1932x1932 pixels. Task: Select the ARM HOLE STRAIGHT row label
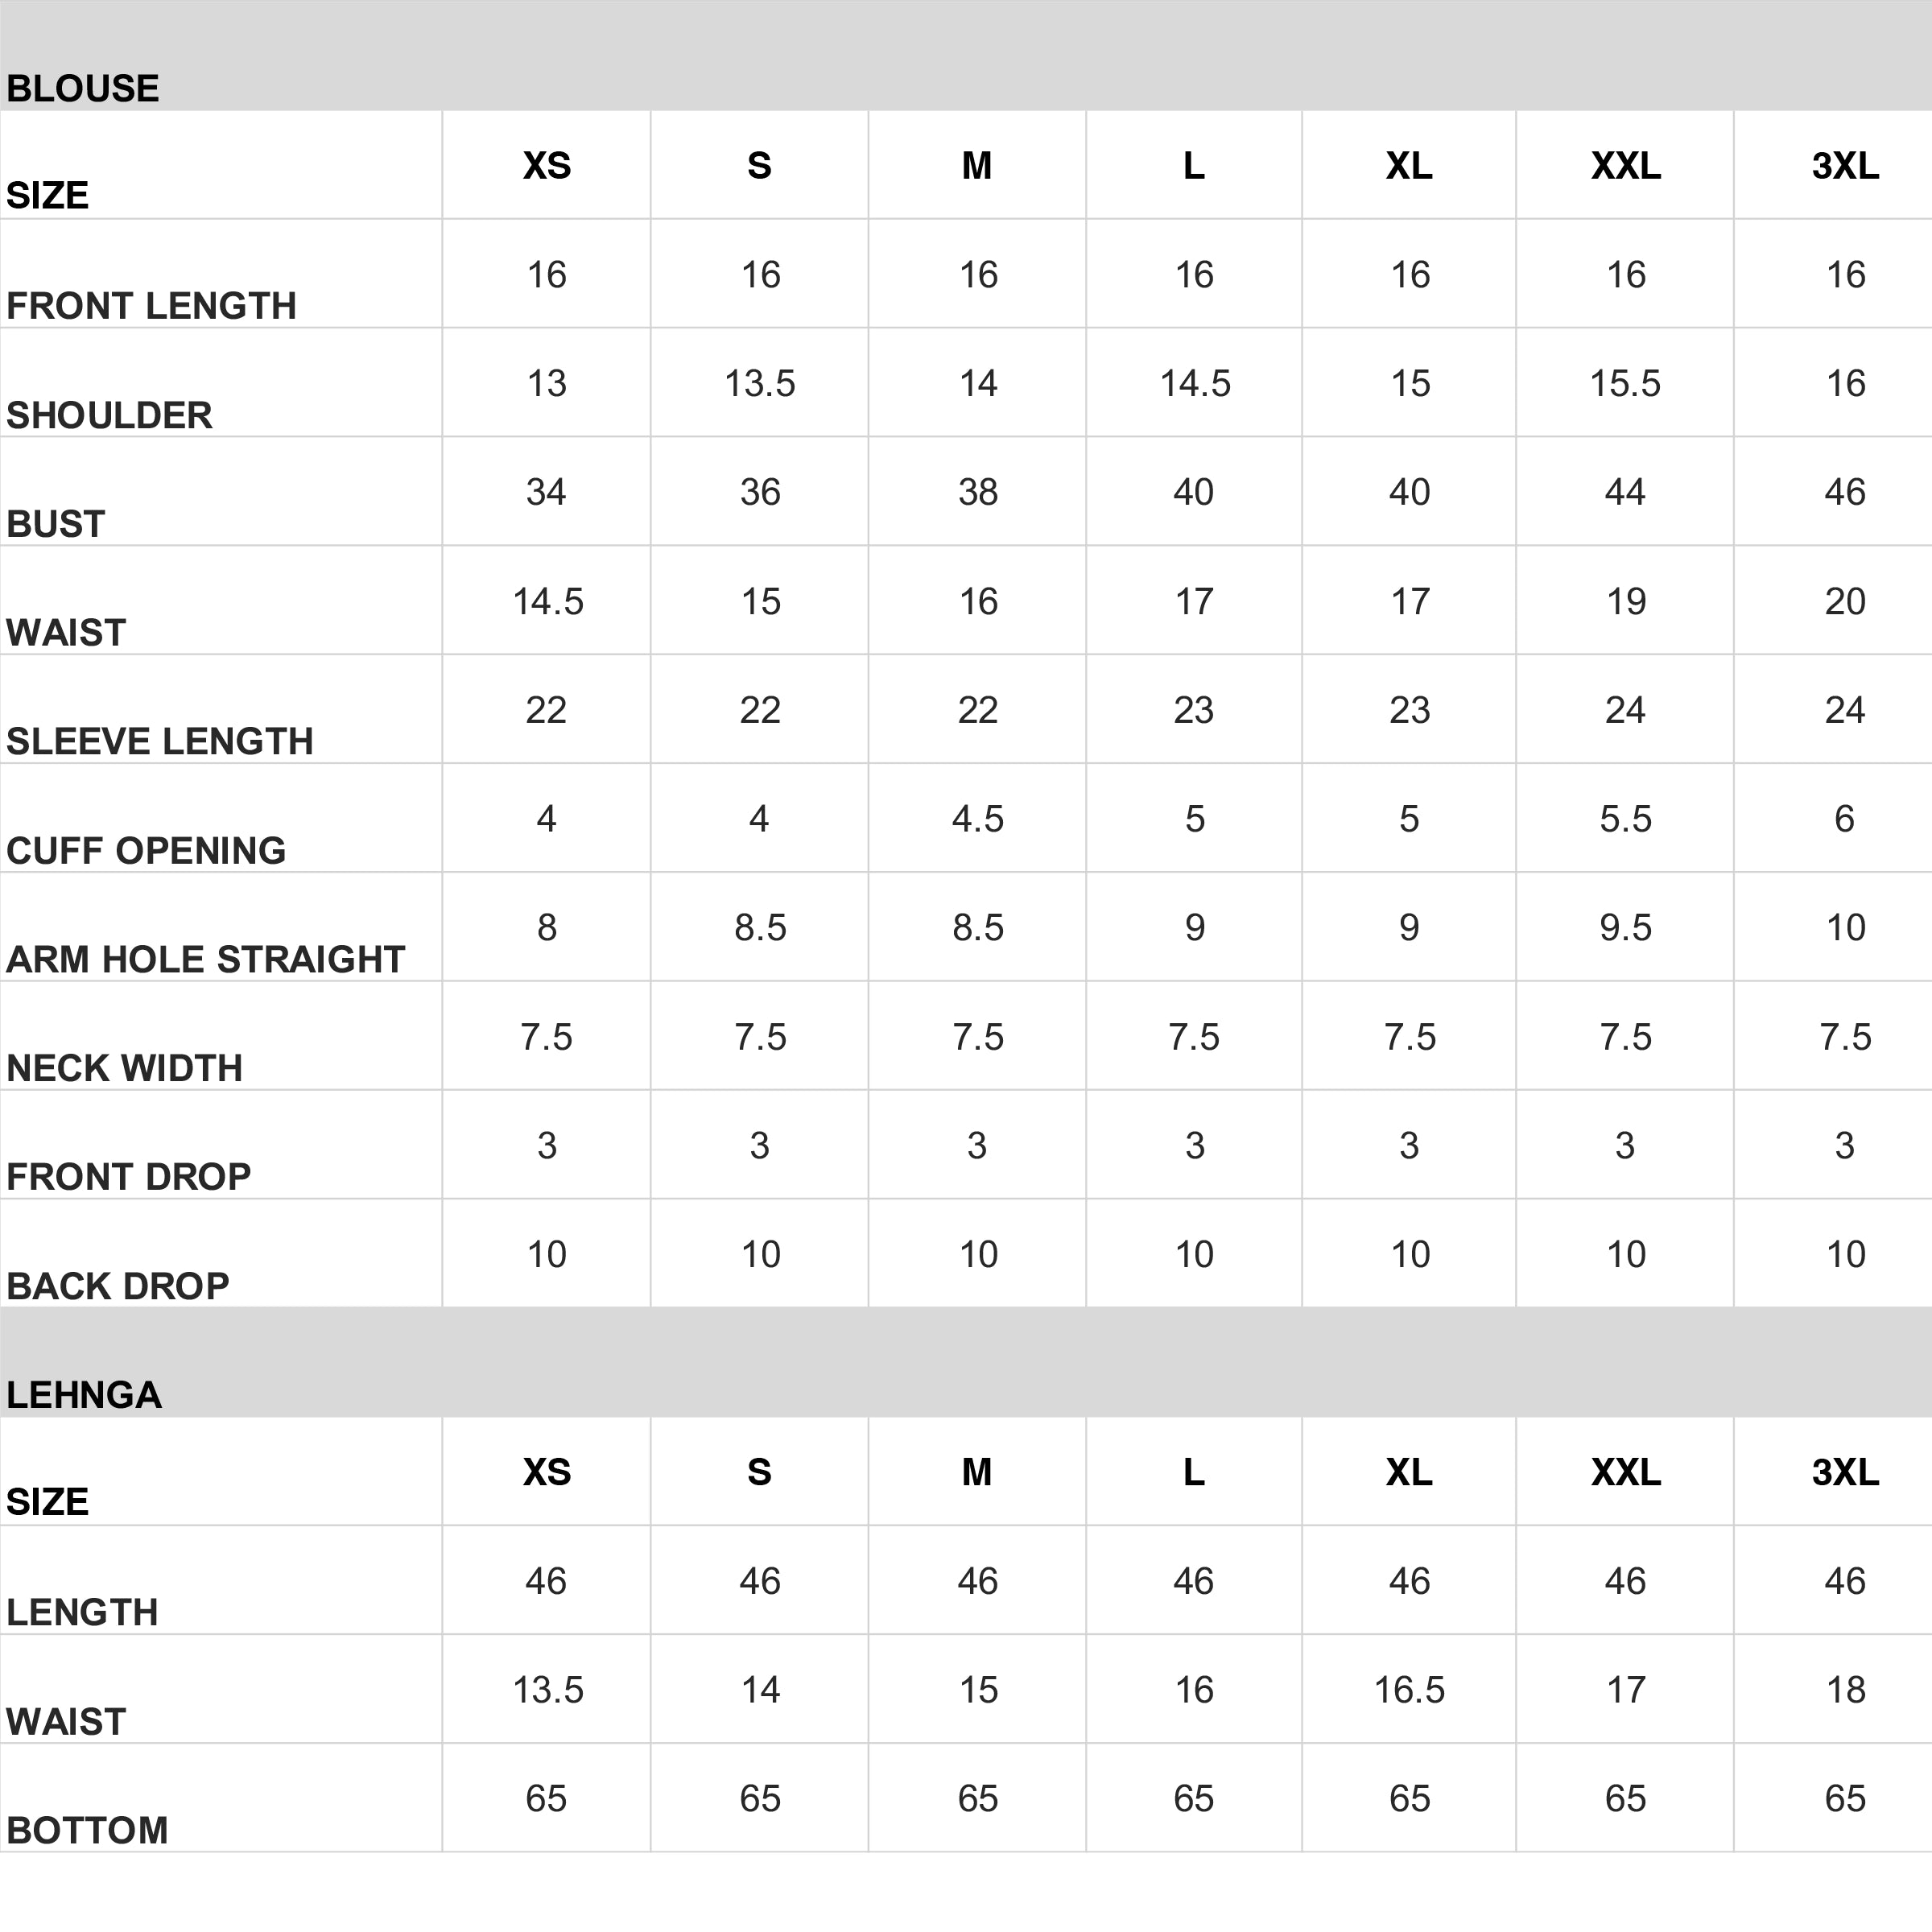point(206,959)
